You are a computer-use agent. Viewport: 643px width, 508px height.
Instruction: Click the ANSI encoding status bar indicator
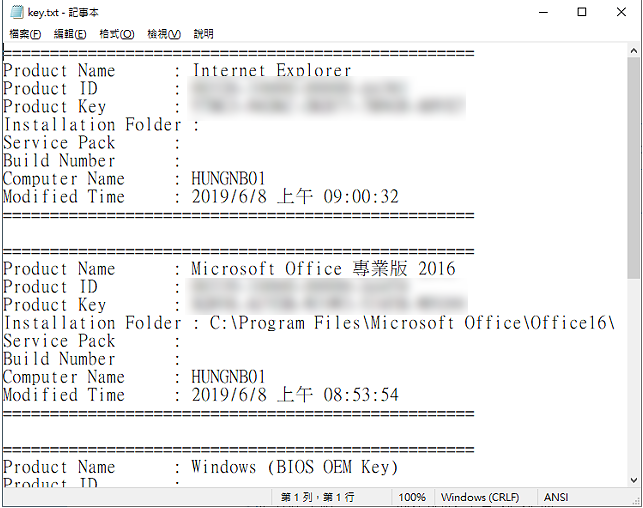556,497
